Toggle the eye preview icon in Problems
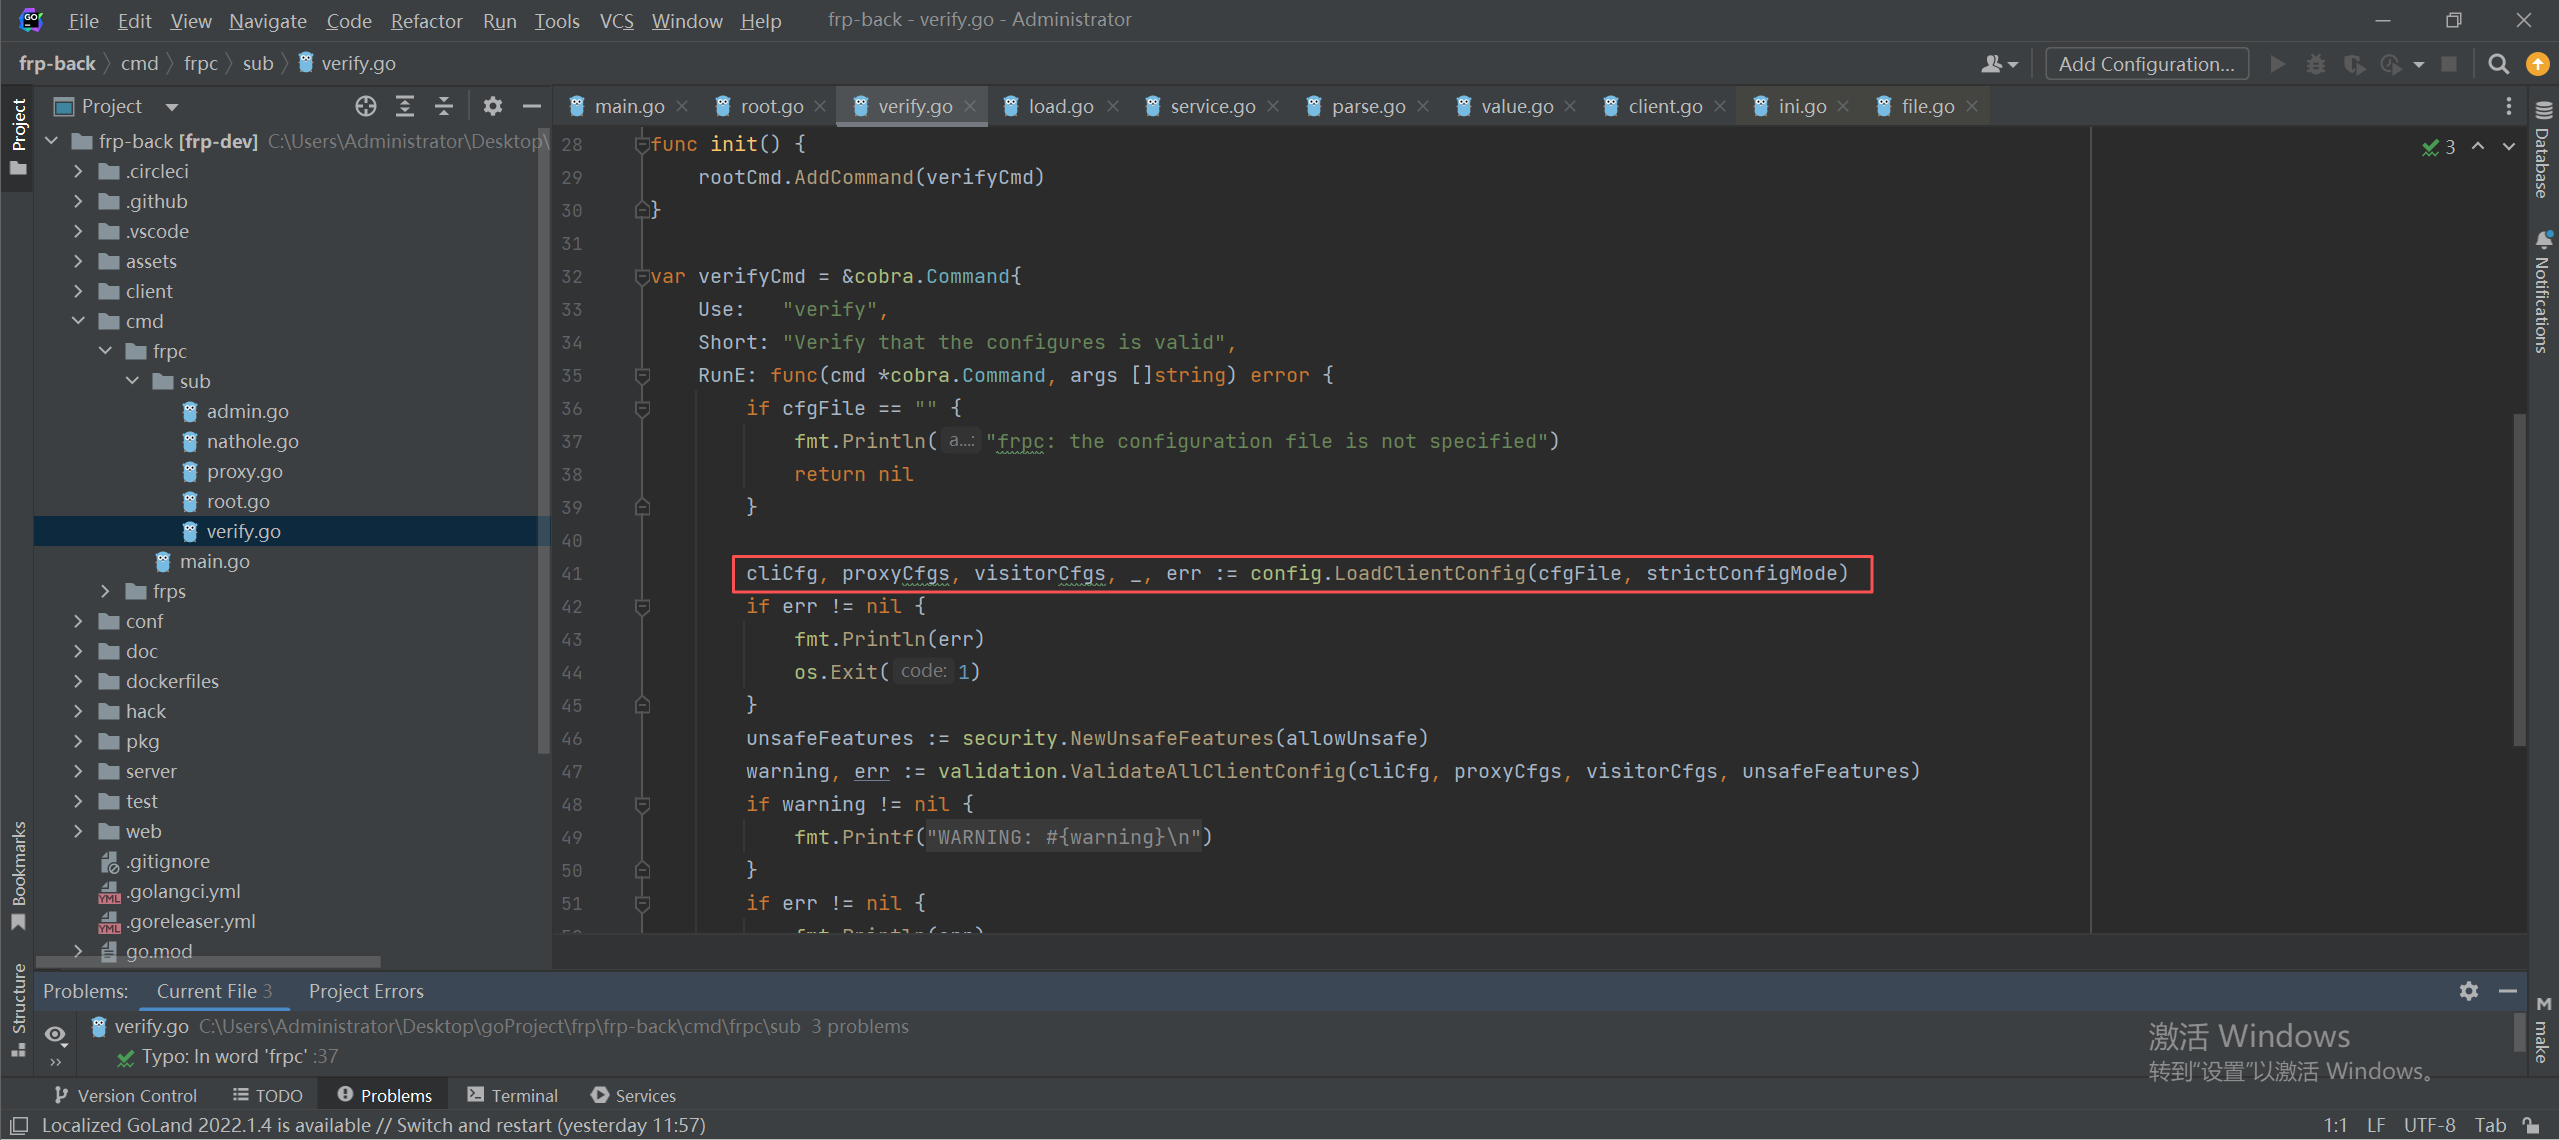 coord(55,1034)
